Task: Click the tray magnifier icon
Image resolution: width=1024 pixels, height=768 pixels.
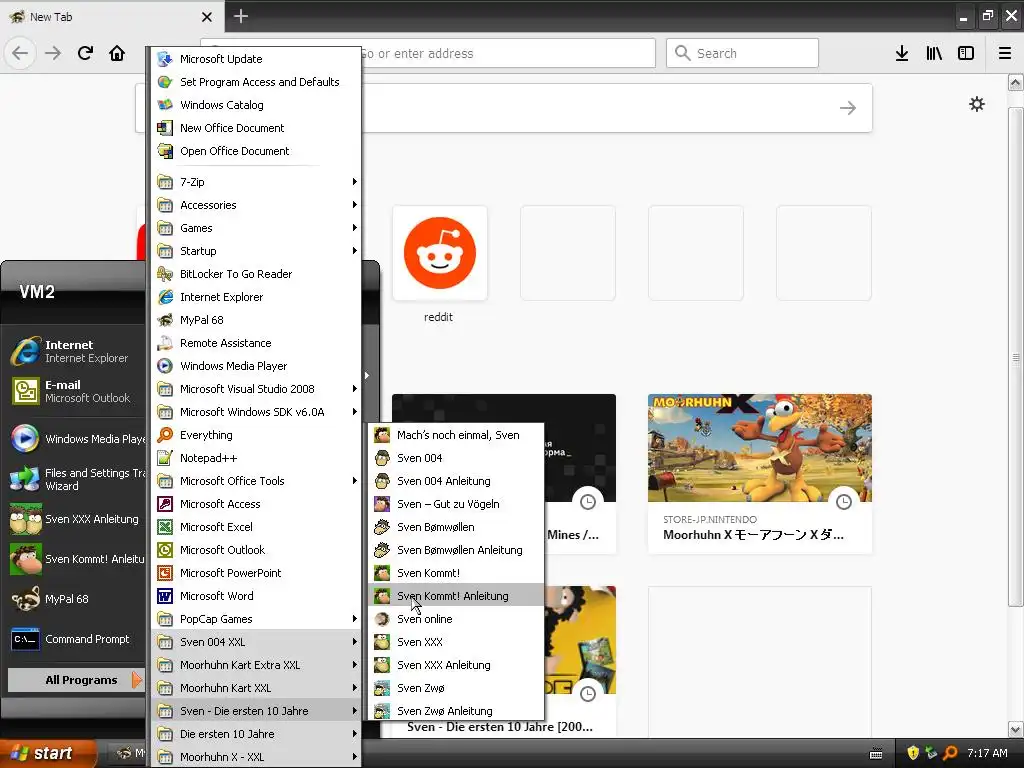Action: click(x=950, y=754)
